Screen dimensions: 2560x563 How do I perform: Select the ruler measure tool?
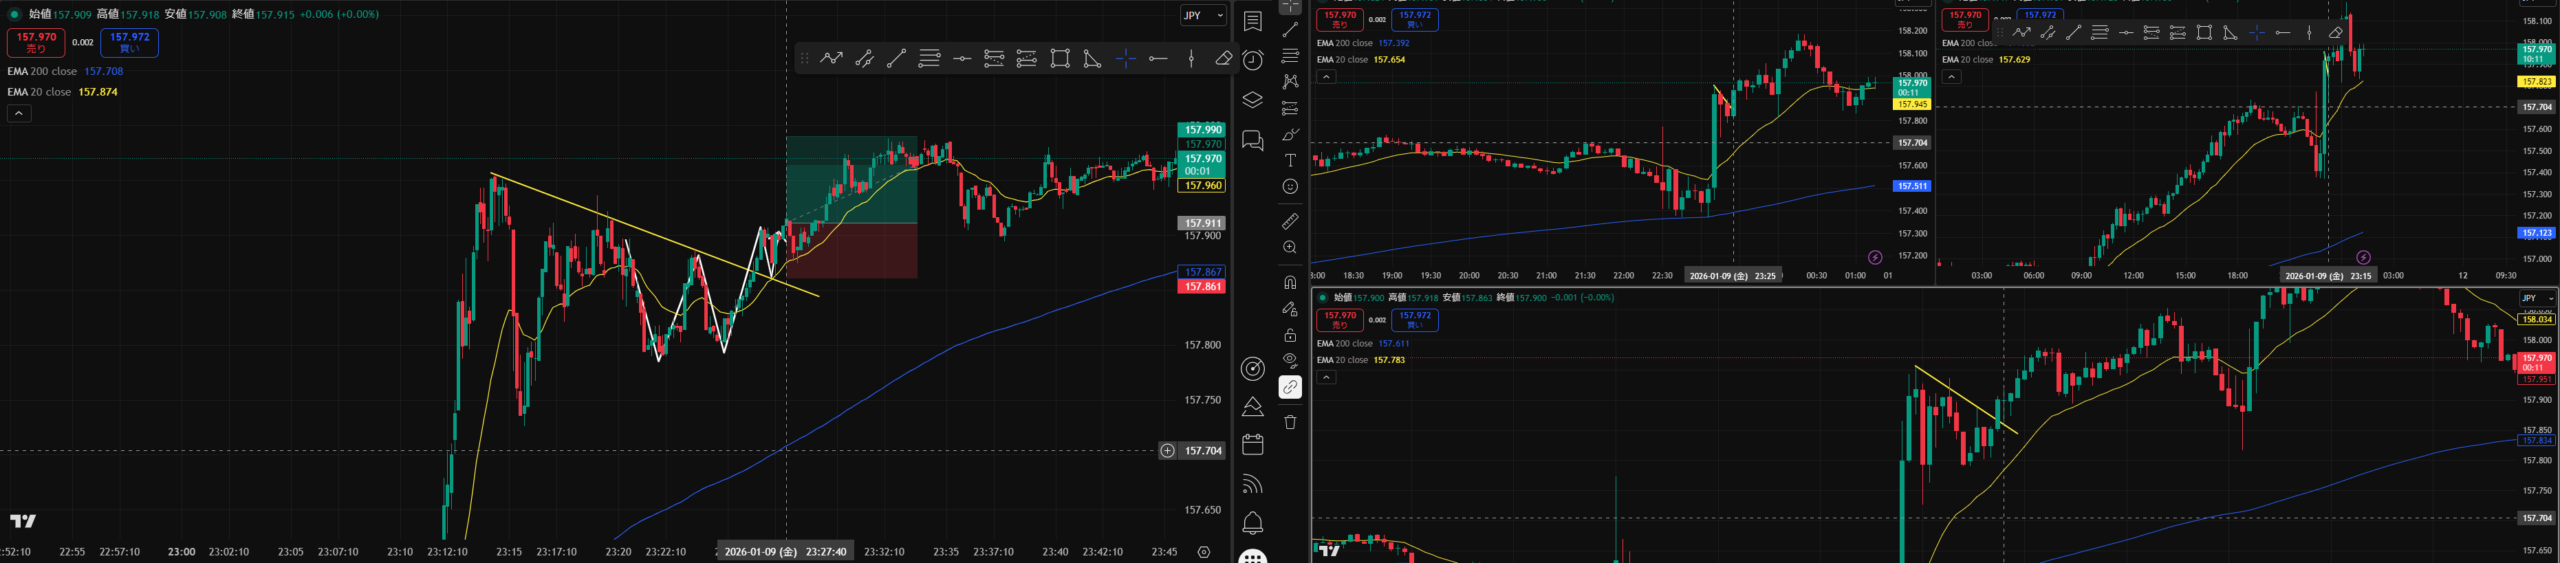(1290, 220)
